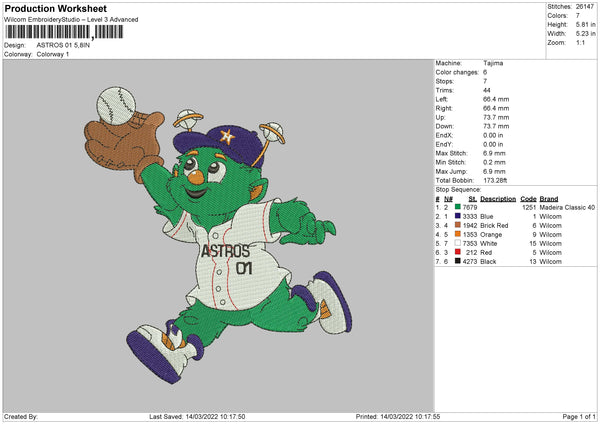This screenshot has height=424, width=600.
Task: Click the design barcode
Action: click(64, 32)
